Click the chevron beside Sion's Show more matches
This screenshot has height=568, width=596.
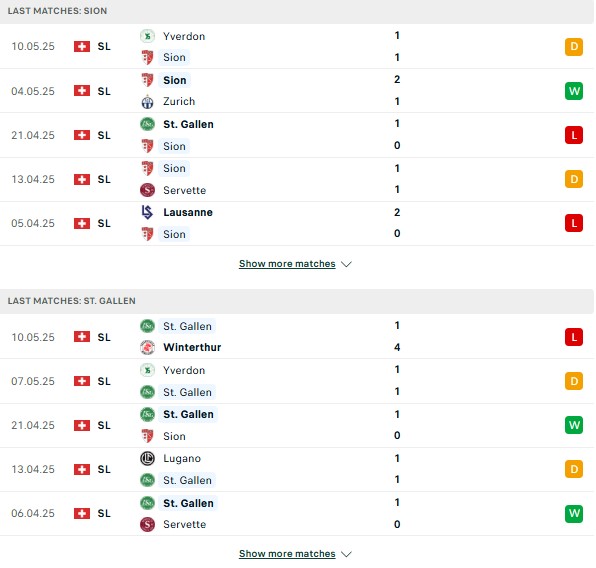tap(346, 264)
